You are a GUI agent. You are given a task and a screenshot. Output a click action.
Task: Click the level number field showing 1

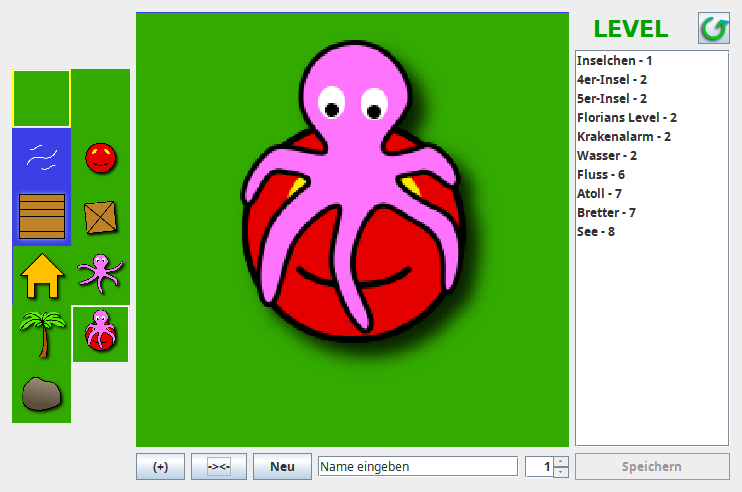click(x=539, y=466)
